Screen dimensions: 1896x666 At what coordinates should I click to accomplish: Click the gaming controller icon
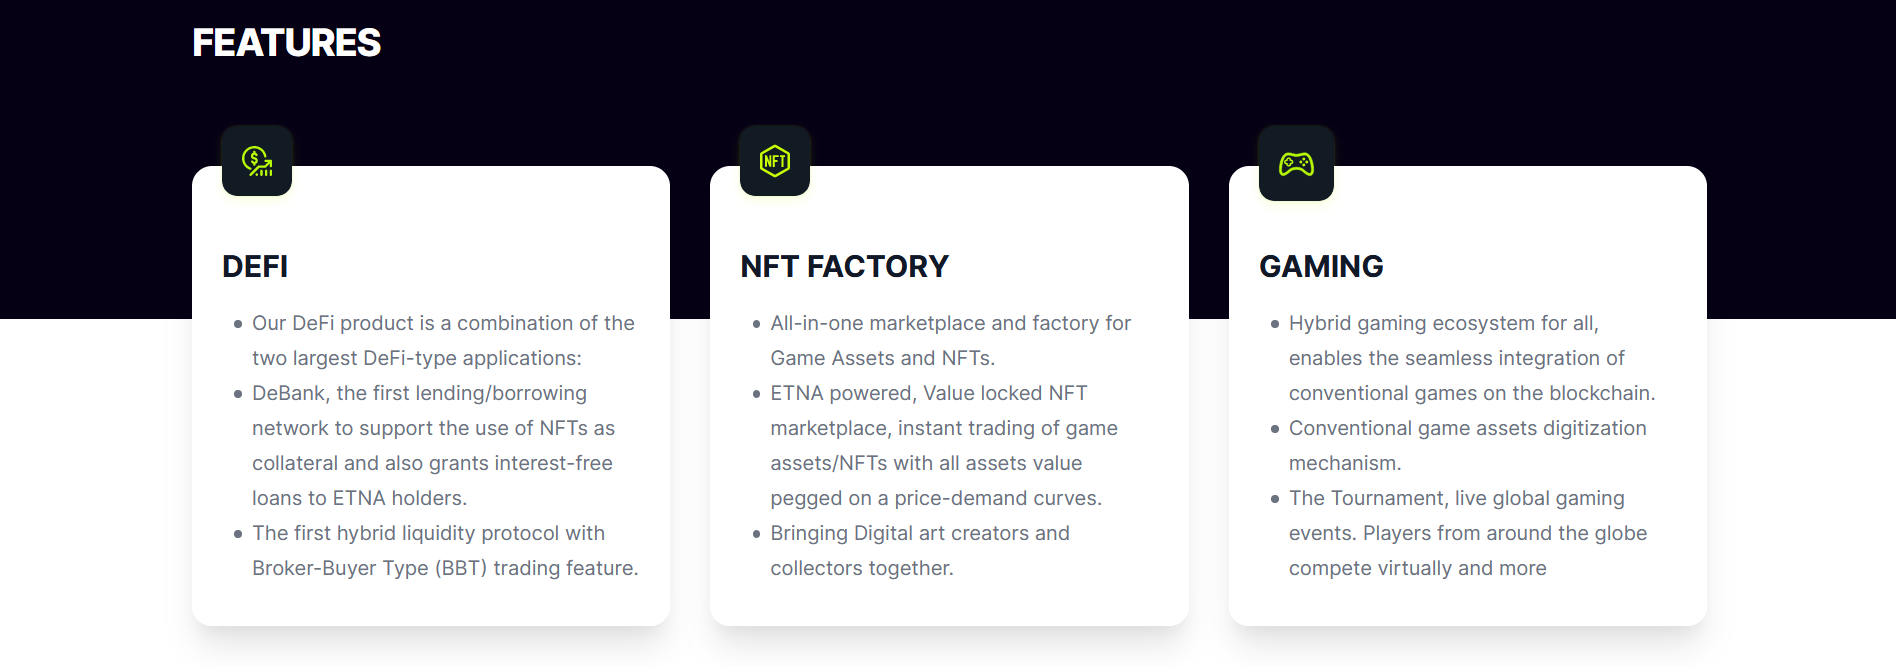pyautogui.click(x=1296, y=163)
